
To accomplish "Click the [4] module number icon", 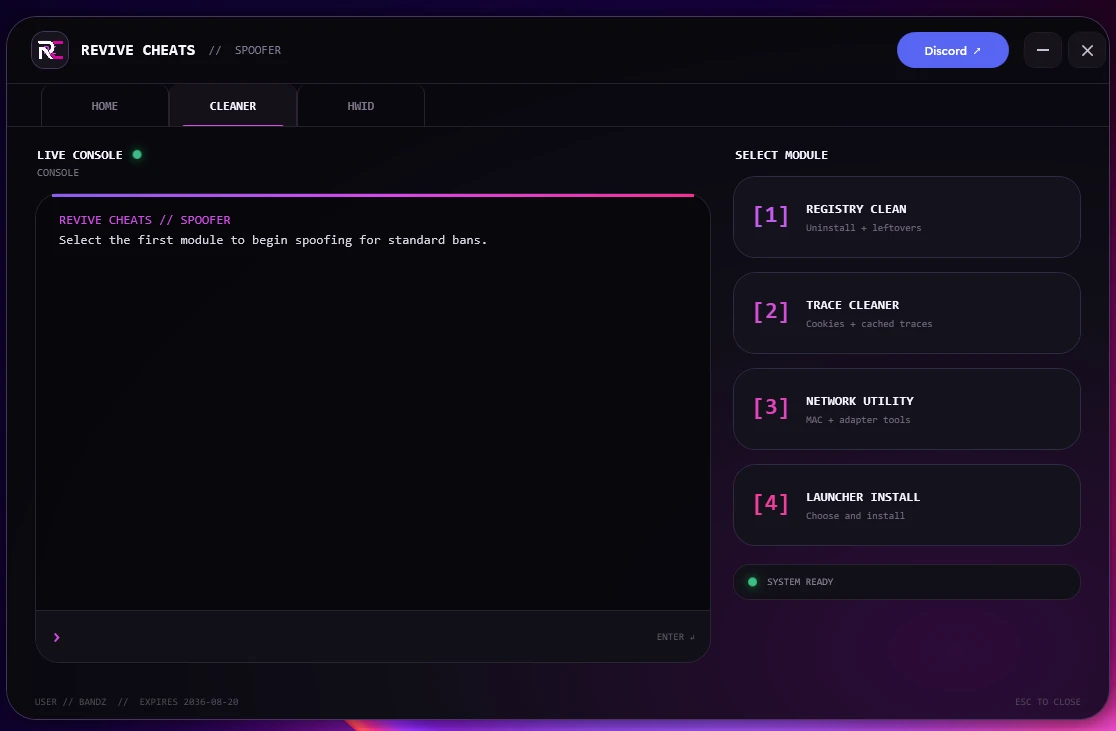I will pyautogui.click(x=771, y=504).
